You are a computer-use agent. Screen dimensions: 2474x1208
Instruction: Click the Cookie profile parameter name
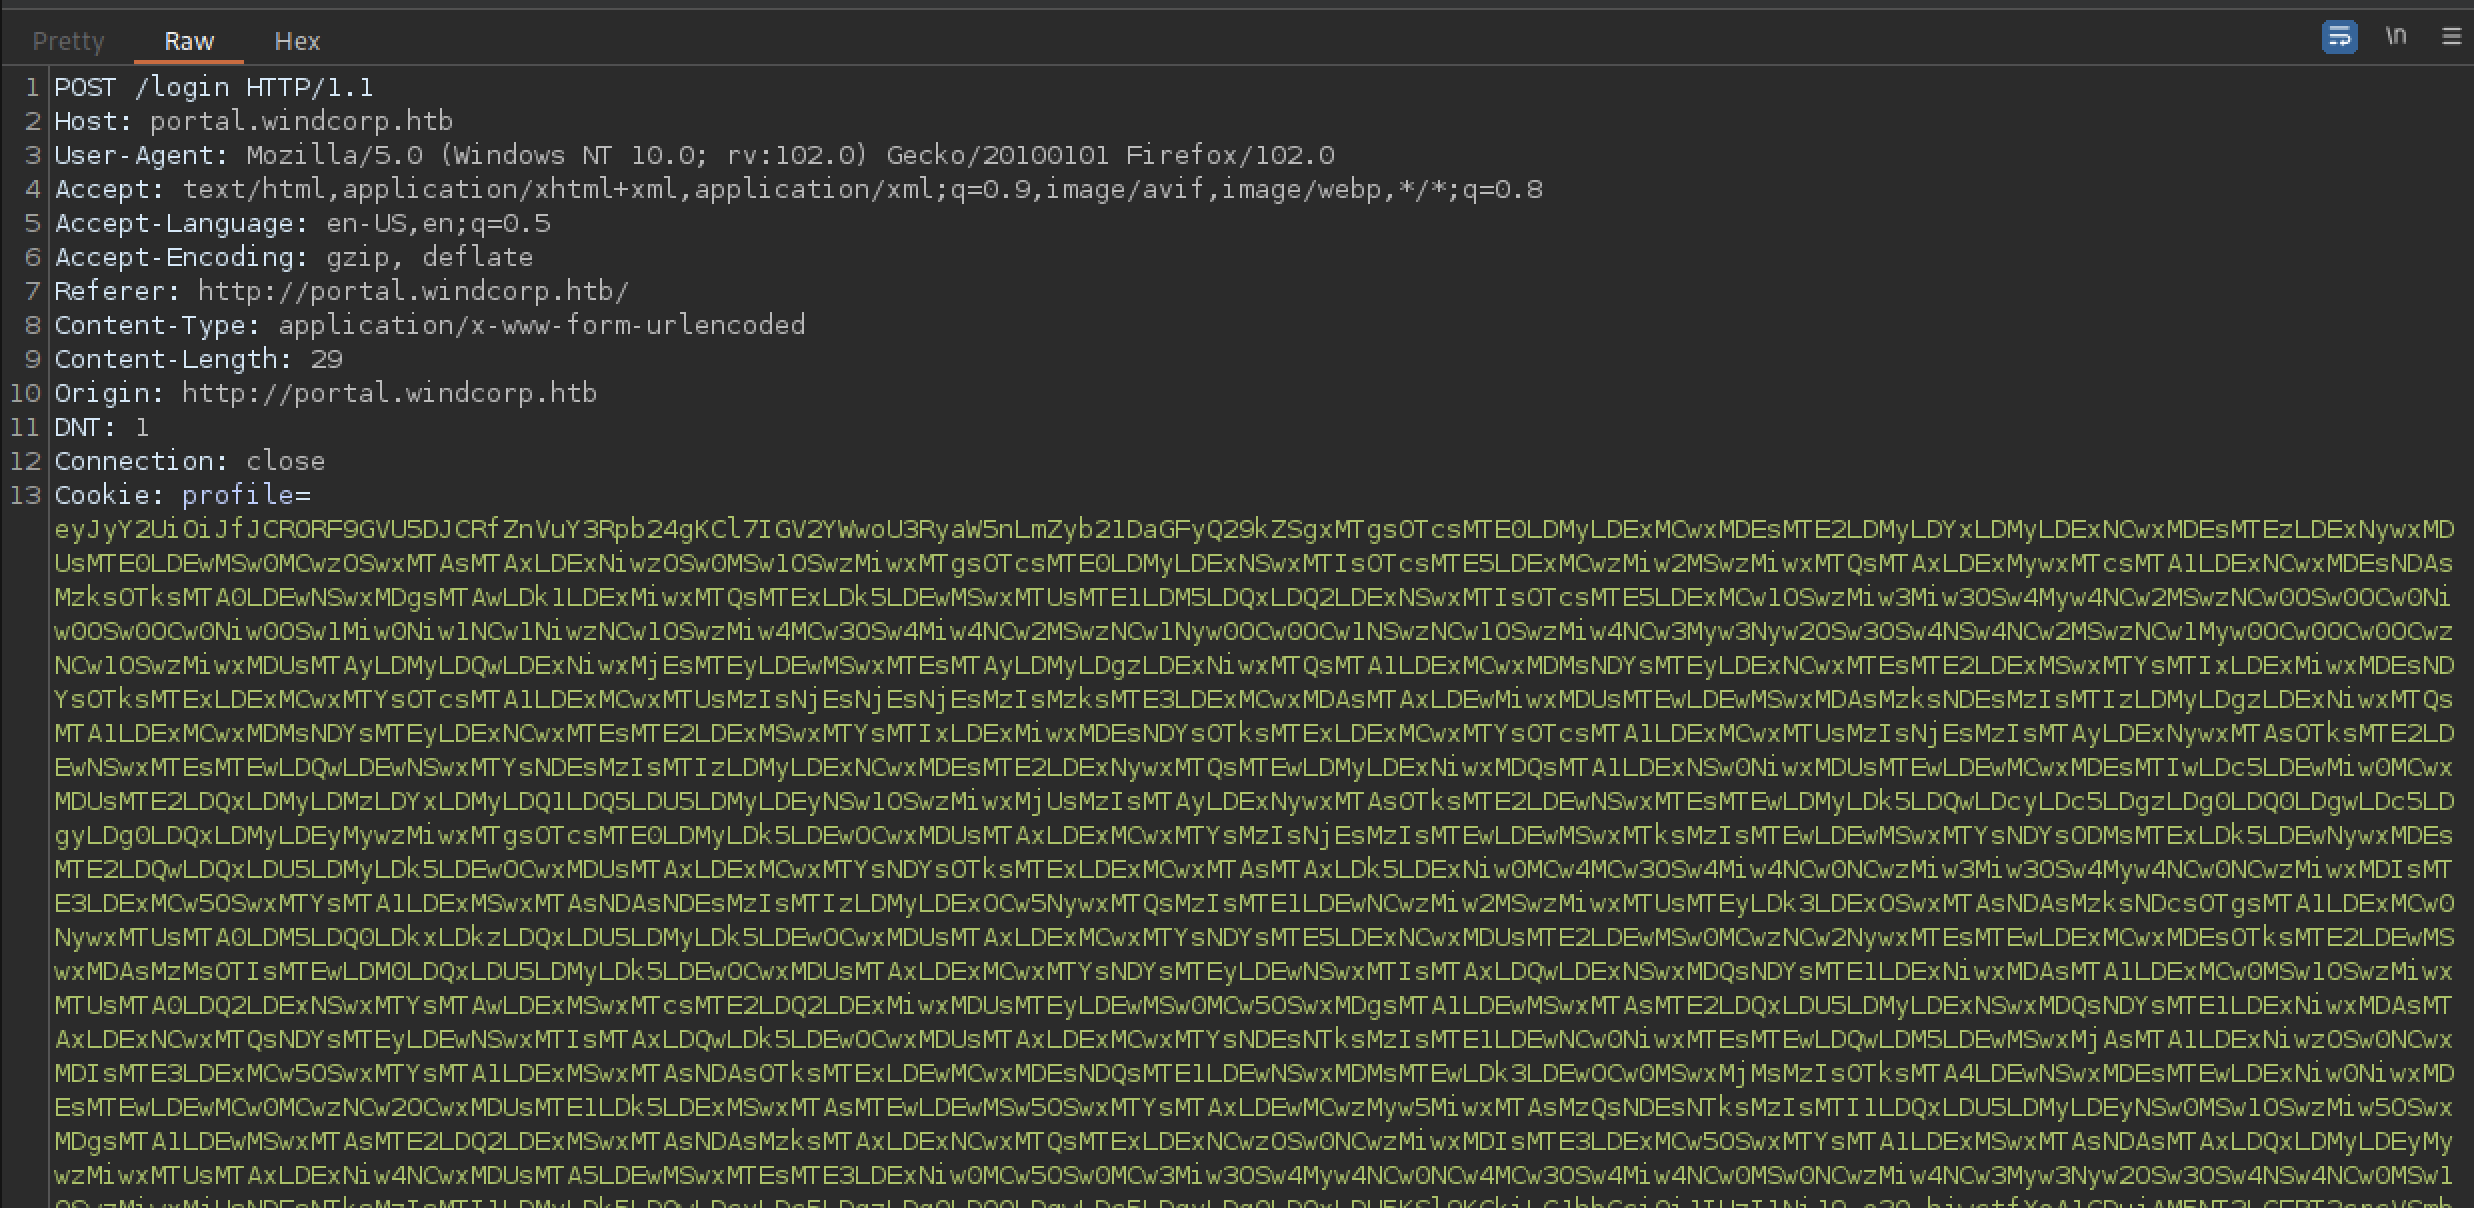pos(238,496)
